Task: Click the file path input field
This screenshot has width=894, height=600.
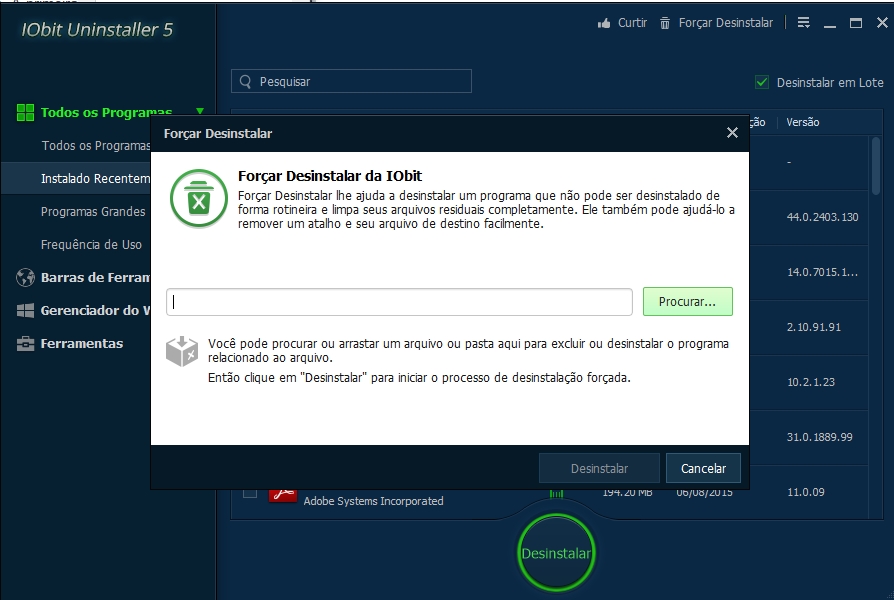Action: pyautogui.click(x=399, y=302)
